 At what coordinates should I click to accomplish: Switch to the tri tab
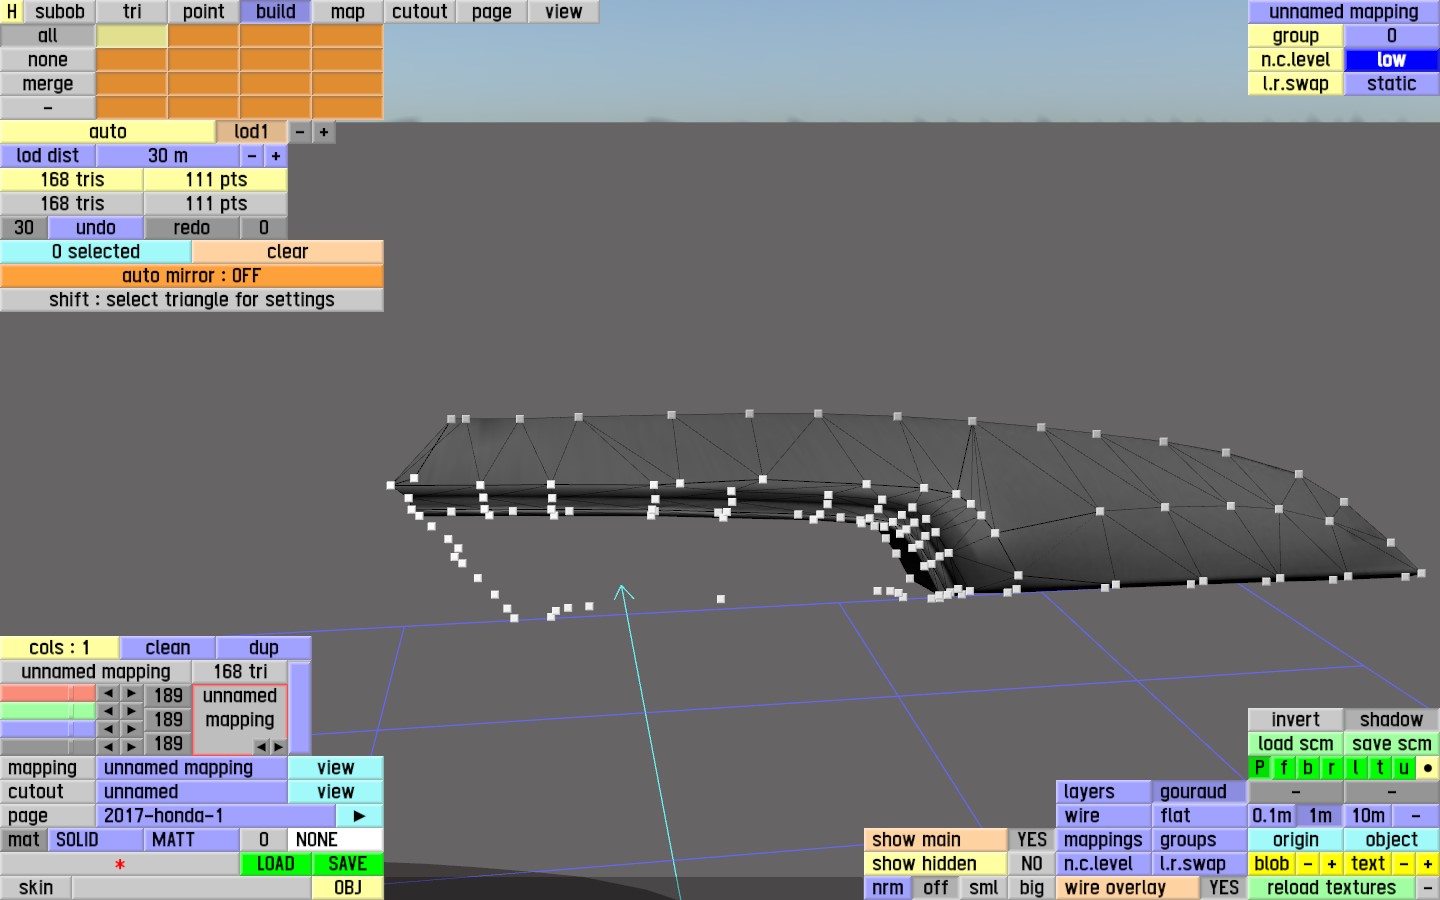(132, 12)
